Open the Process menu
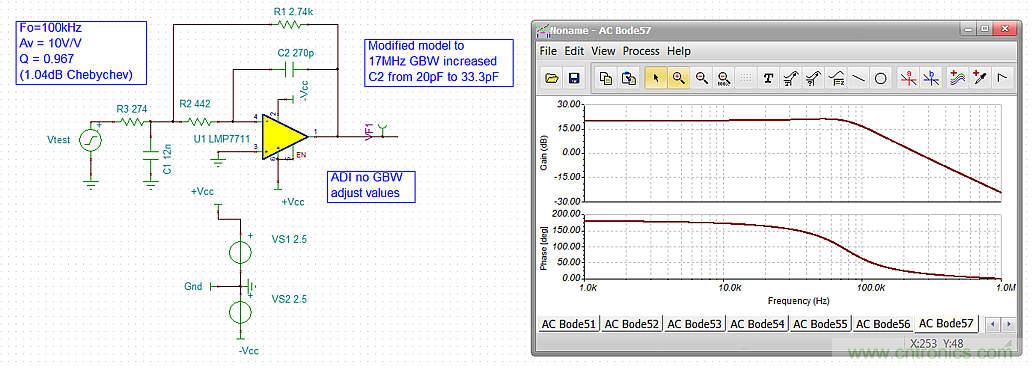 (x=641, y=51)
